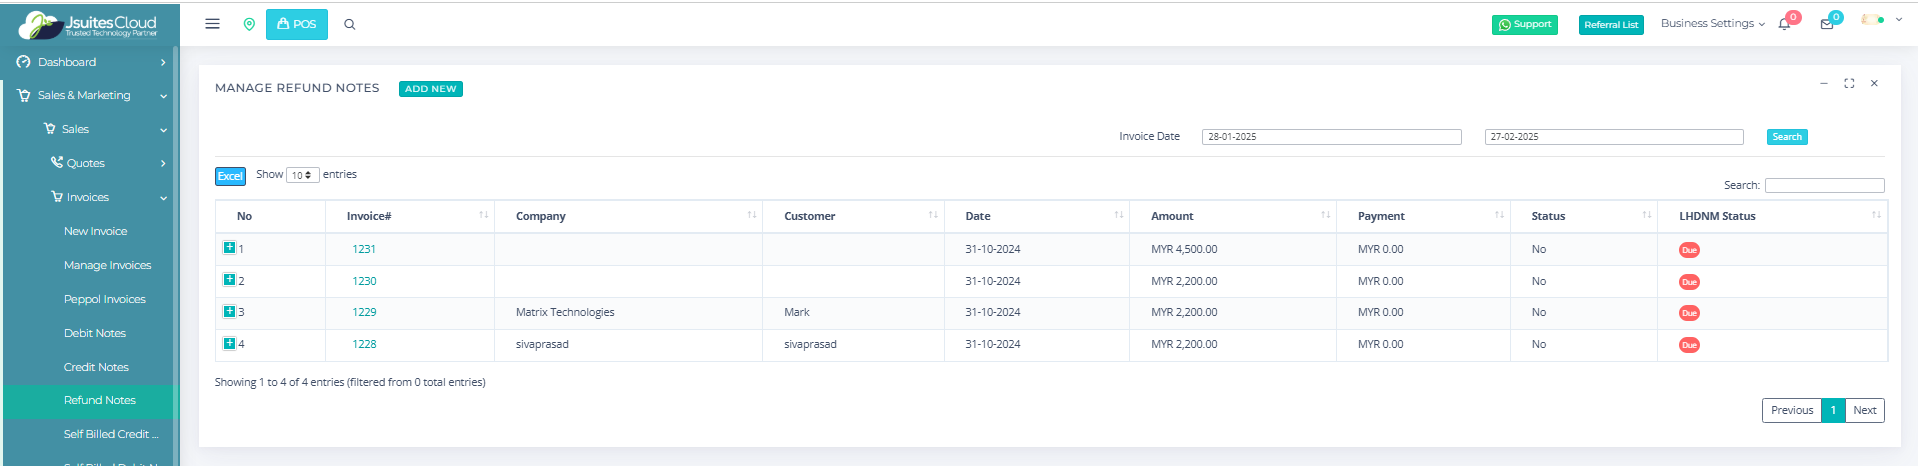Click the JsuitesCloud logo

(x=88, y=25)
